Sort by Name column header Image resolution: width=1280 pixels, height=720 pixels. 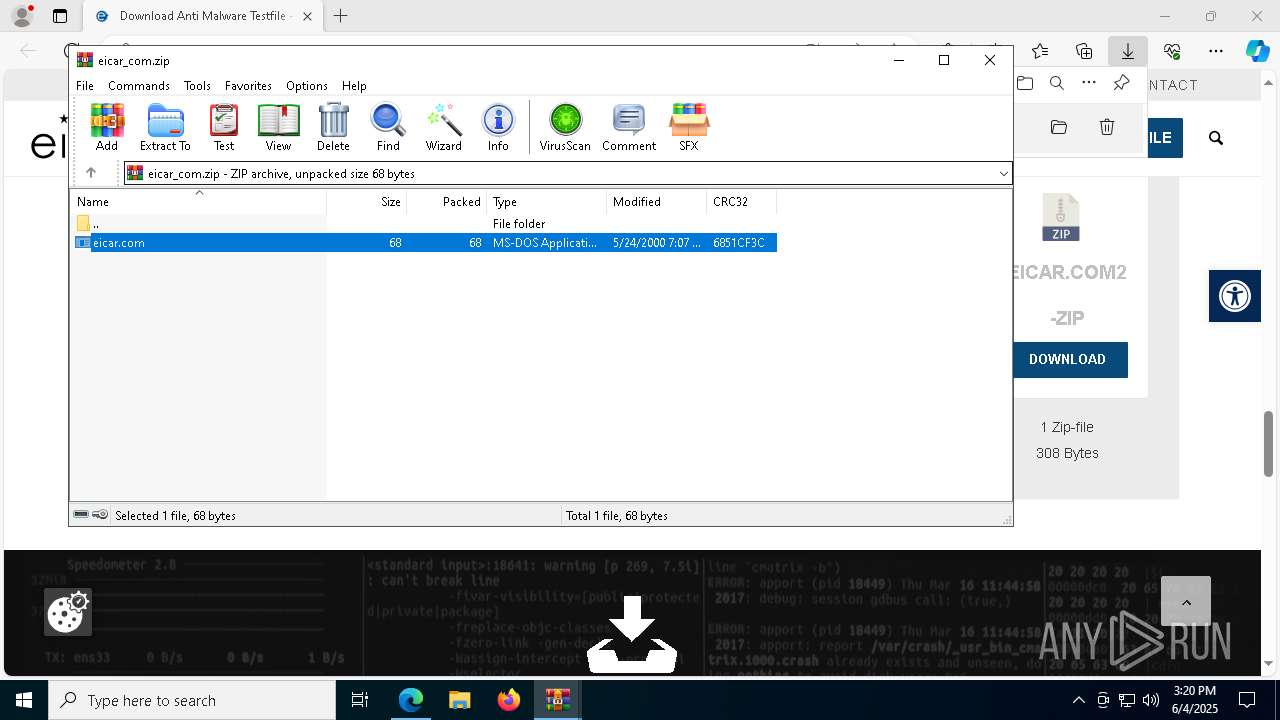coord(198,201)
